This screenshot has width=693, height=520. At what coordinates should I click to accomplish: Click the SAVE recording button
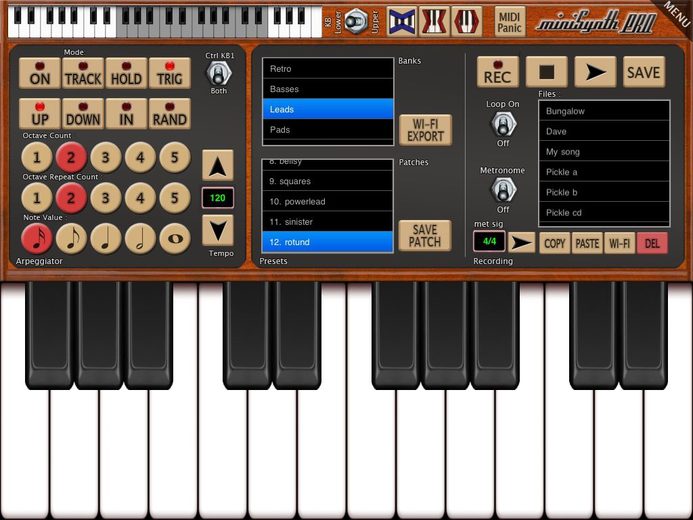pos(644,72)
